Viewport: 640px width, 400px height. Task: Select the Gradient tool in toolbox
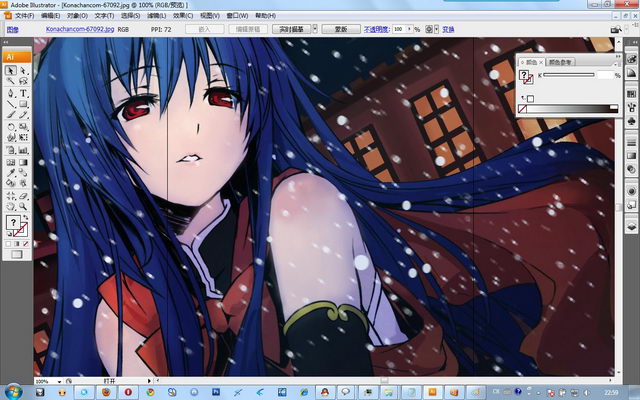[23, 162]
